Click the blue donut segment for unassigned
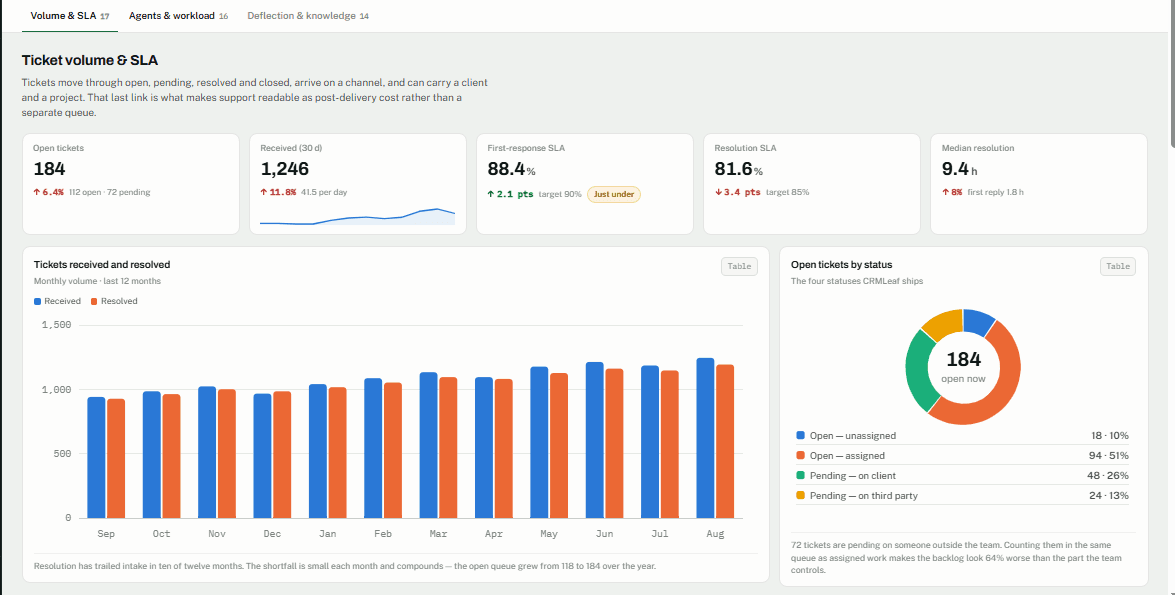 (978, 321)
